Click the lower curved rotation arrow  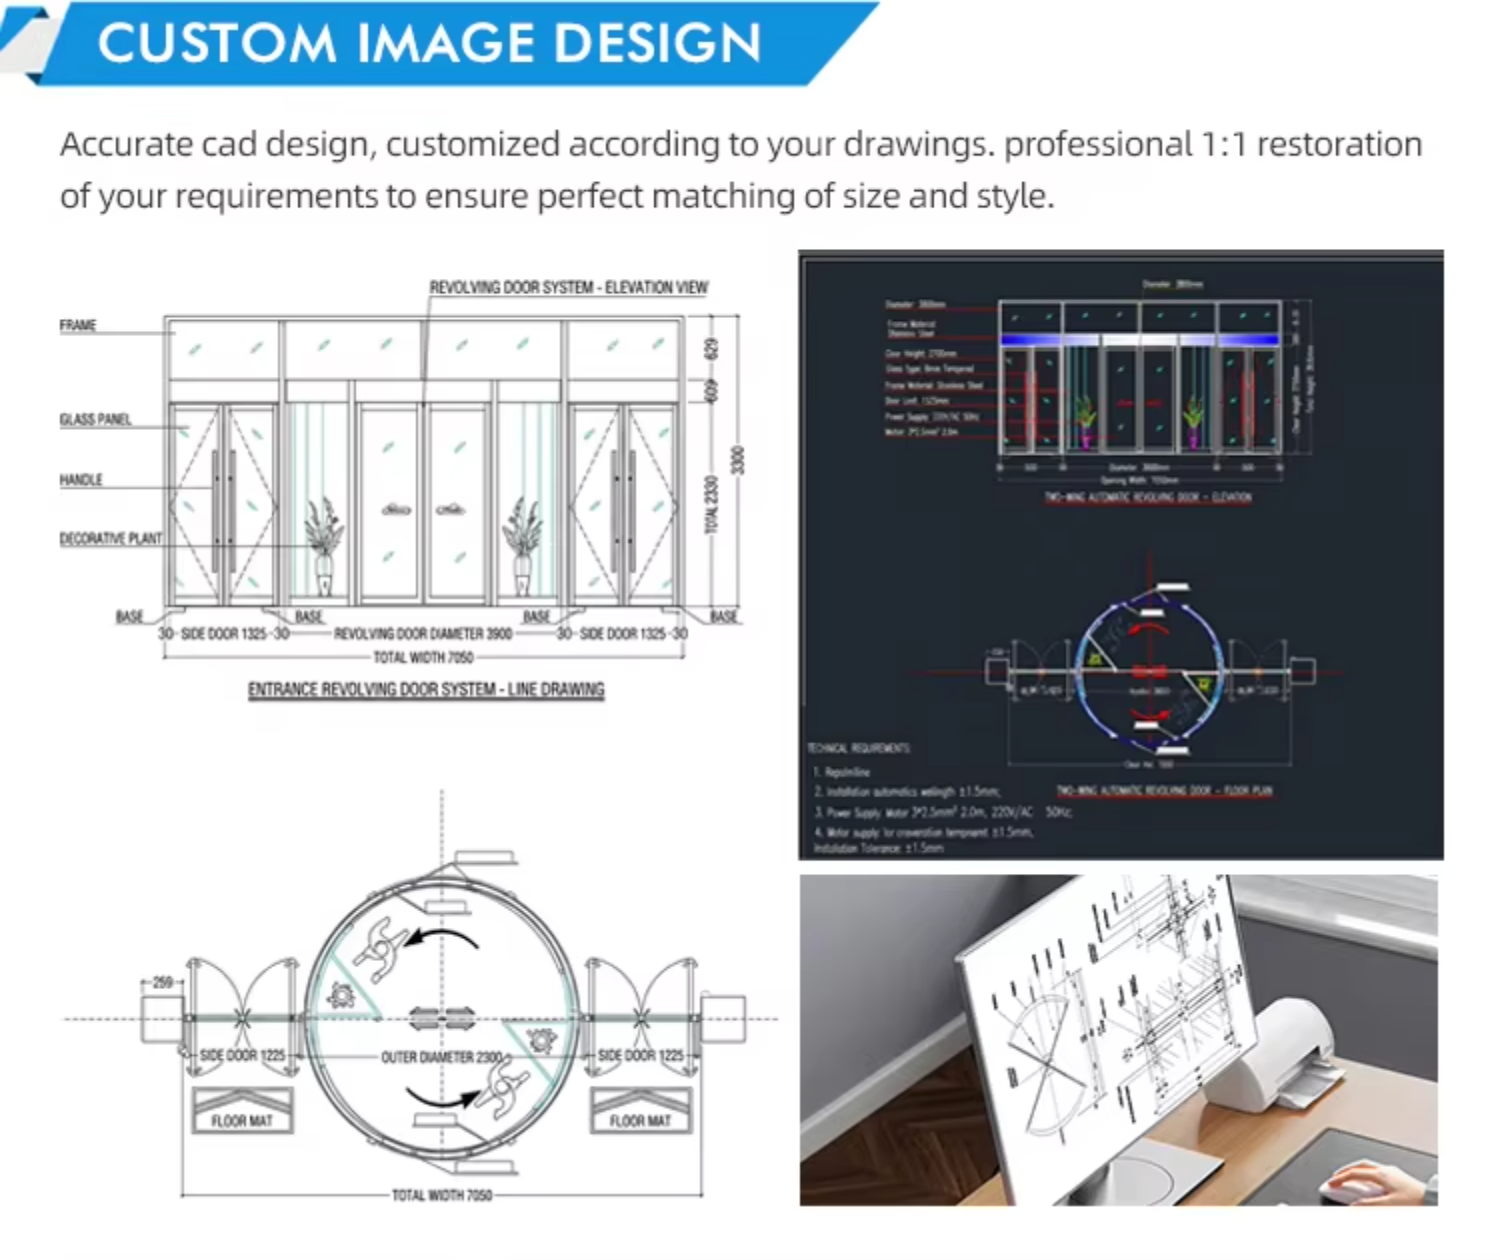point(440,1097)
